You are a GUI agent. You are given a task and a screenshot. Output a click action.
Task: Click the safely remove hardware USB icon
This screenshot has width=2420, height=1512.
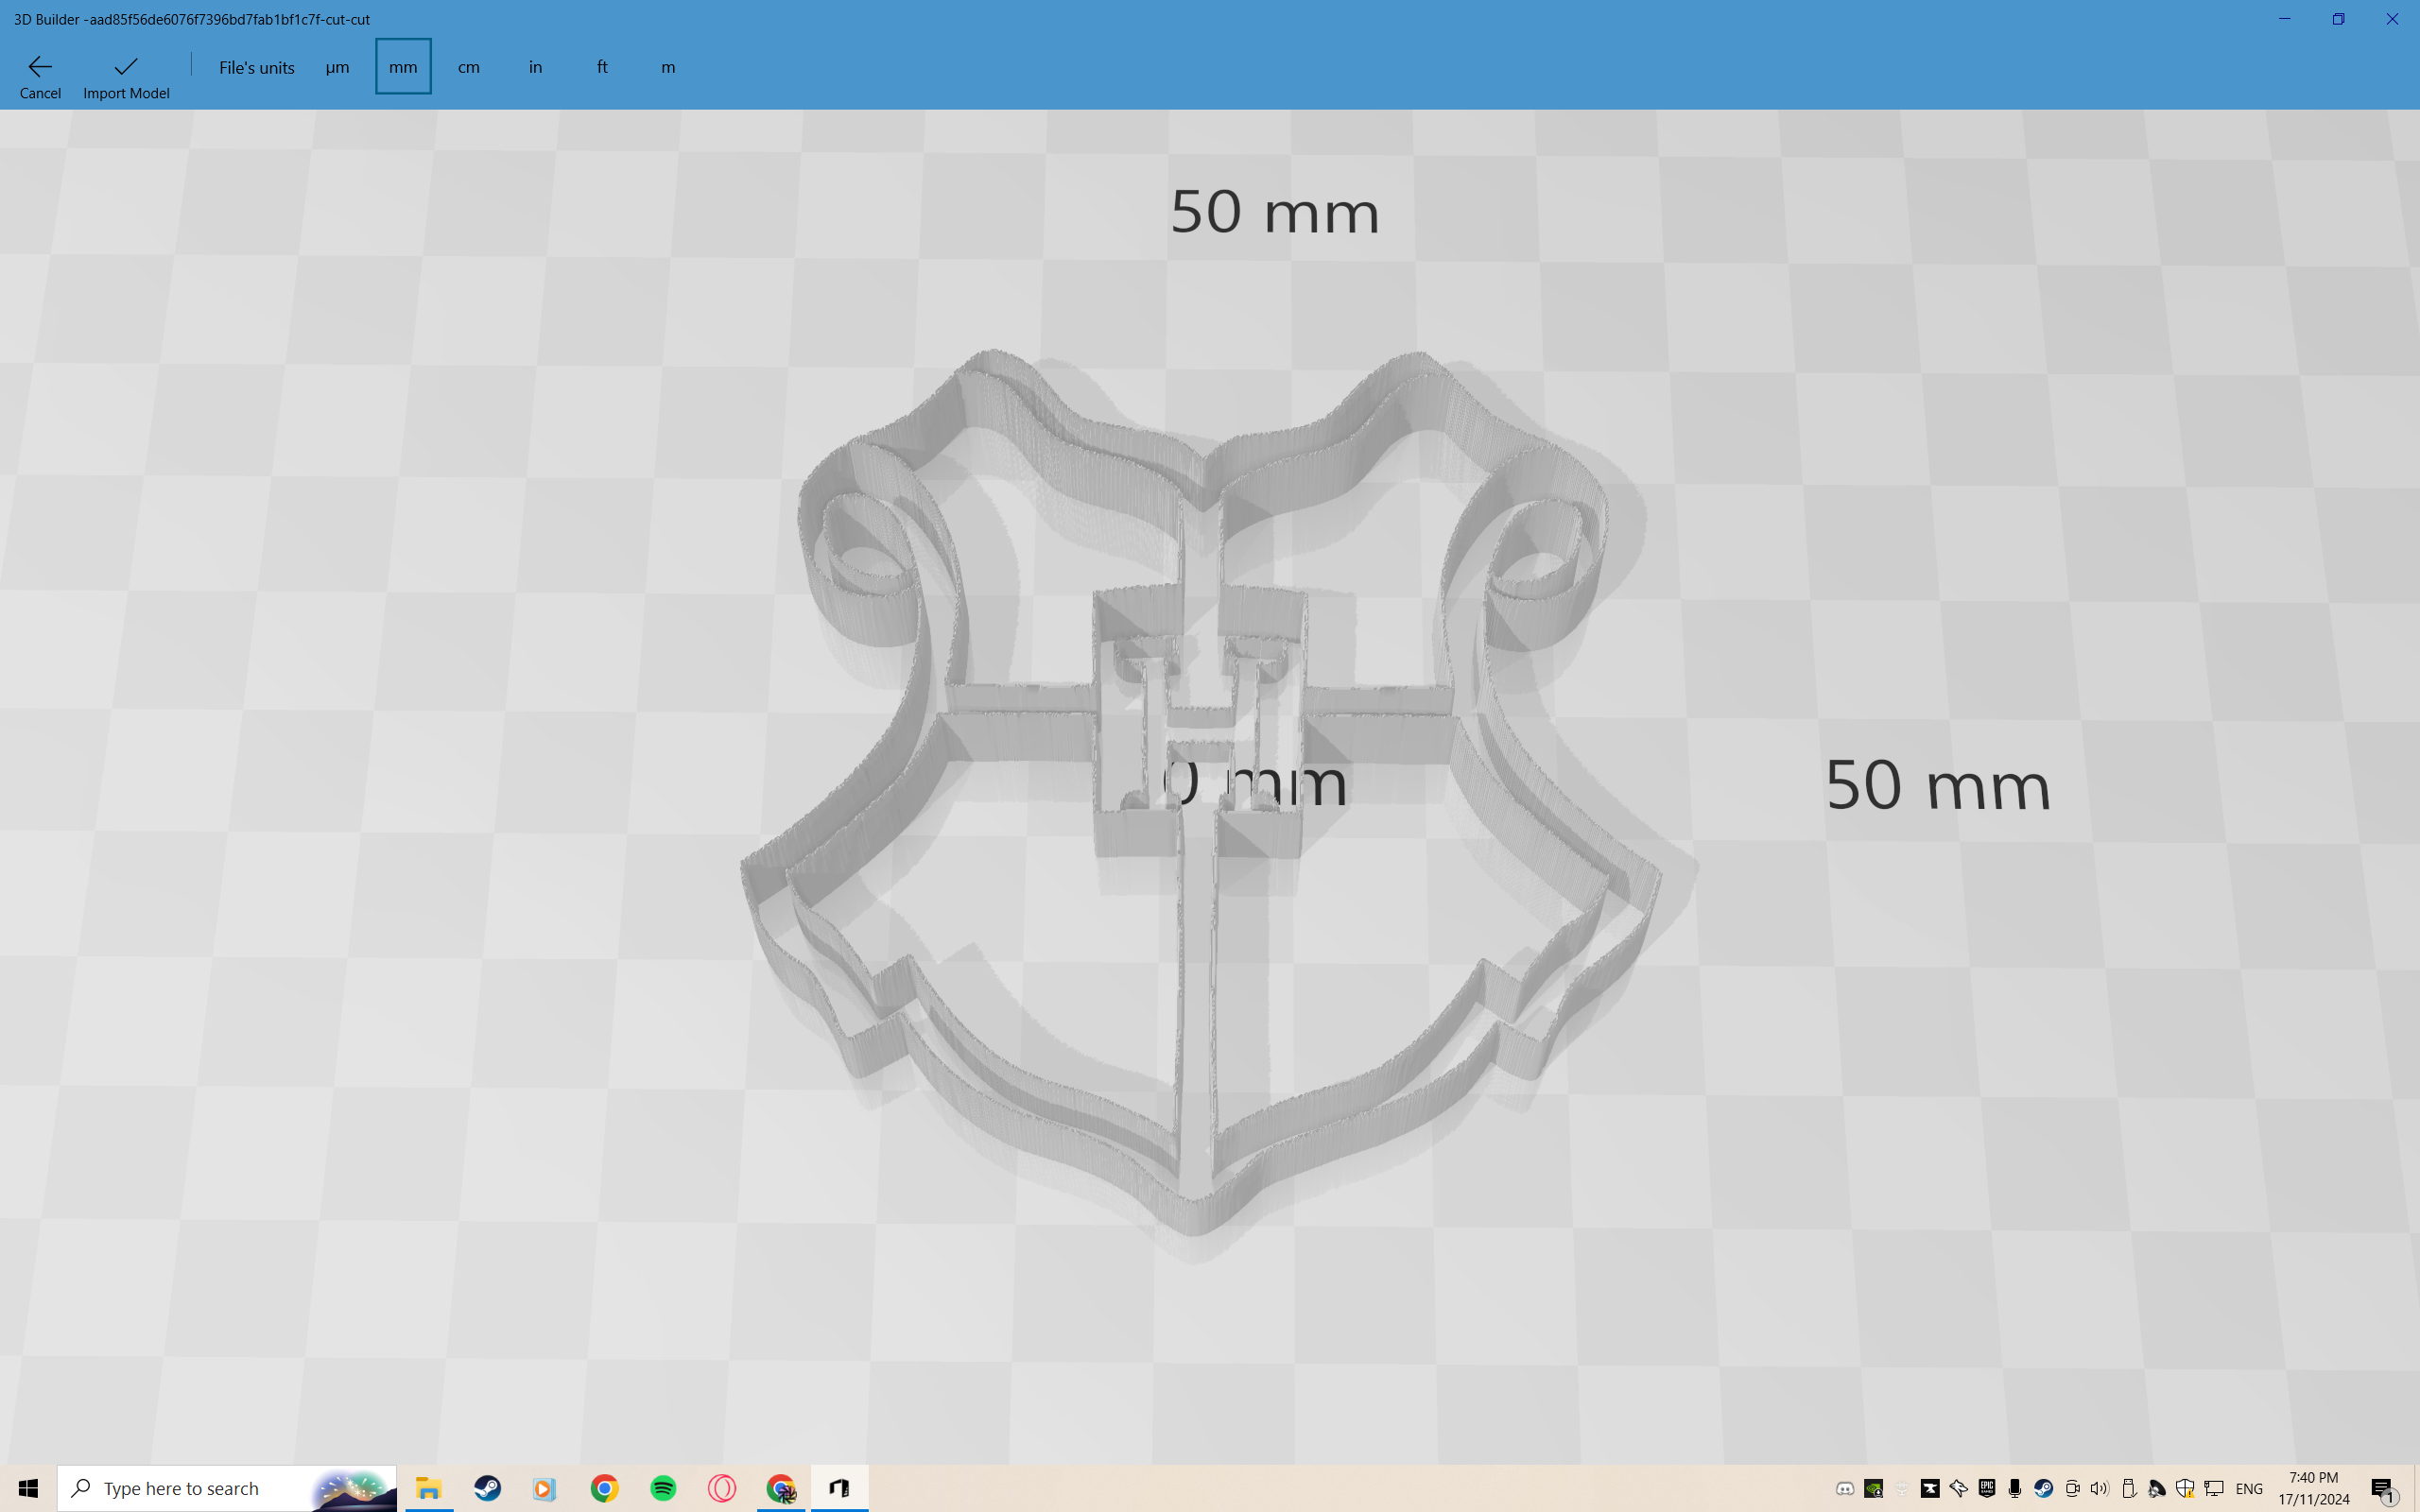2129,1489
